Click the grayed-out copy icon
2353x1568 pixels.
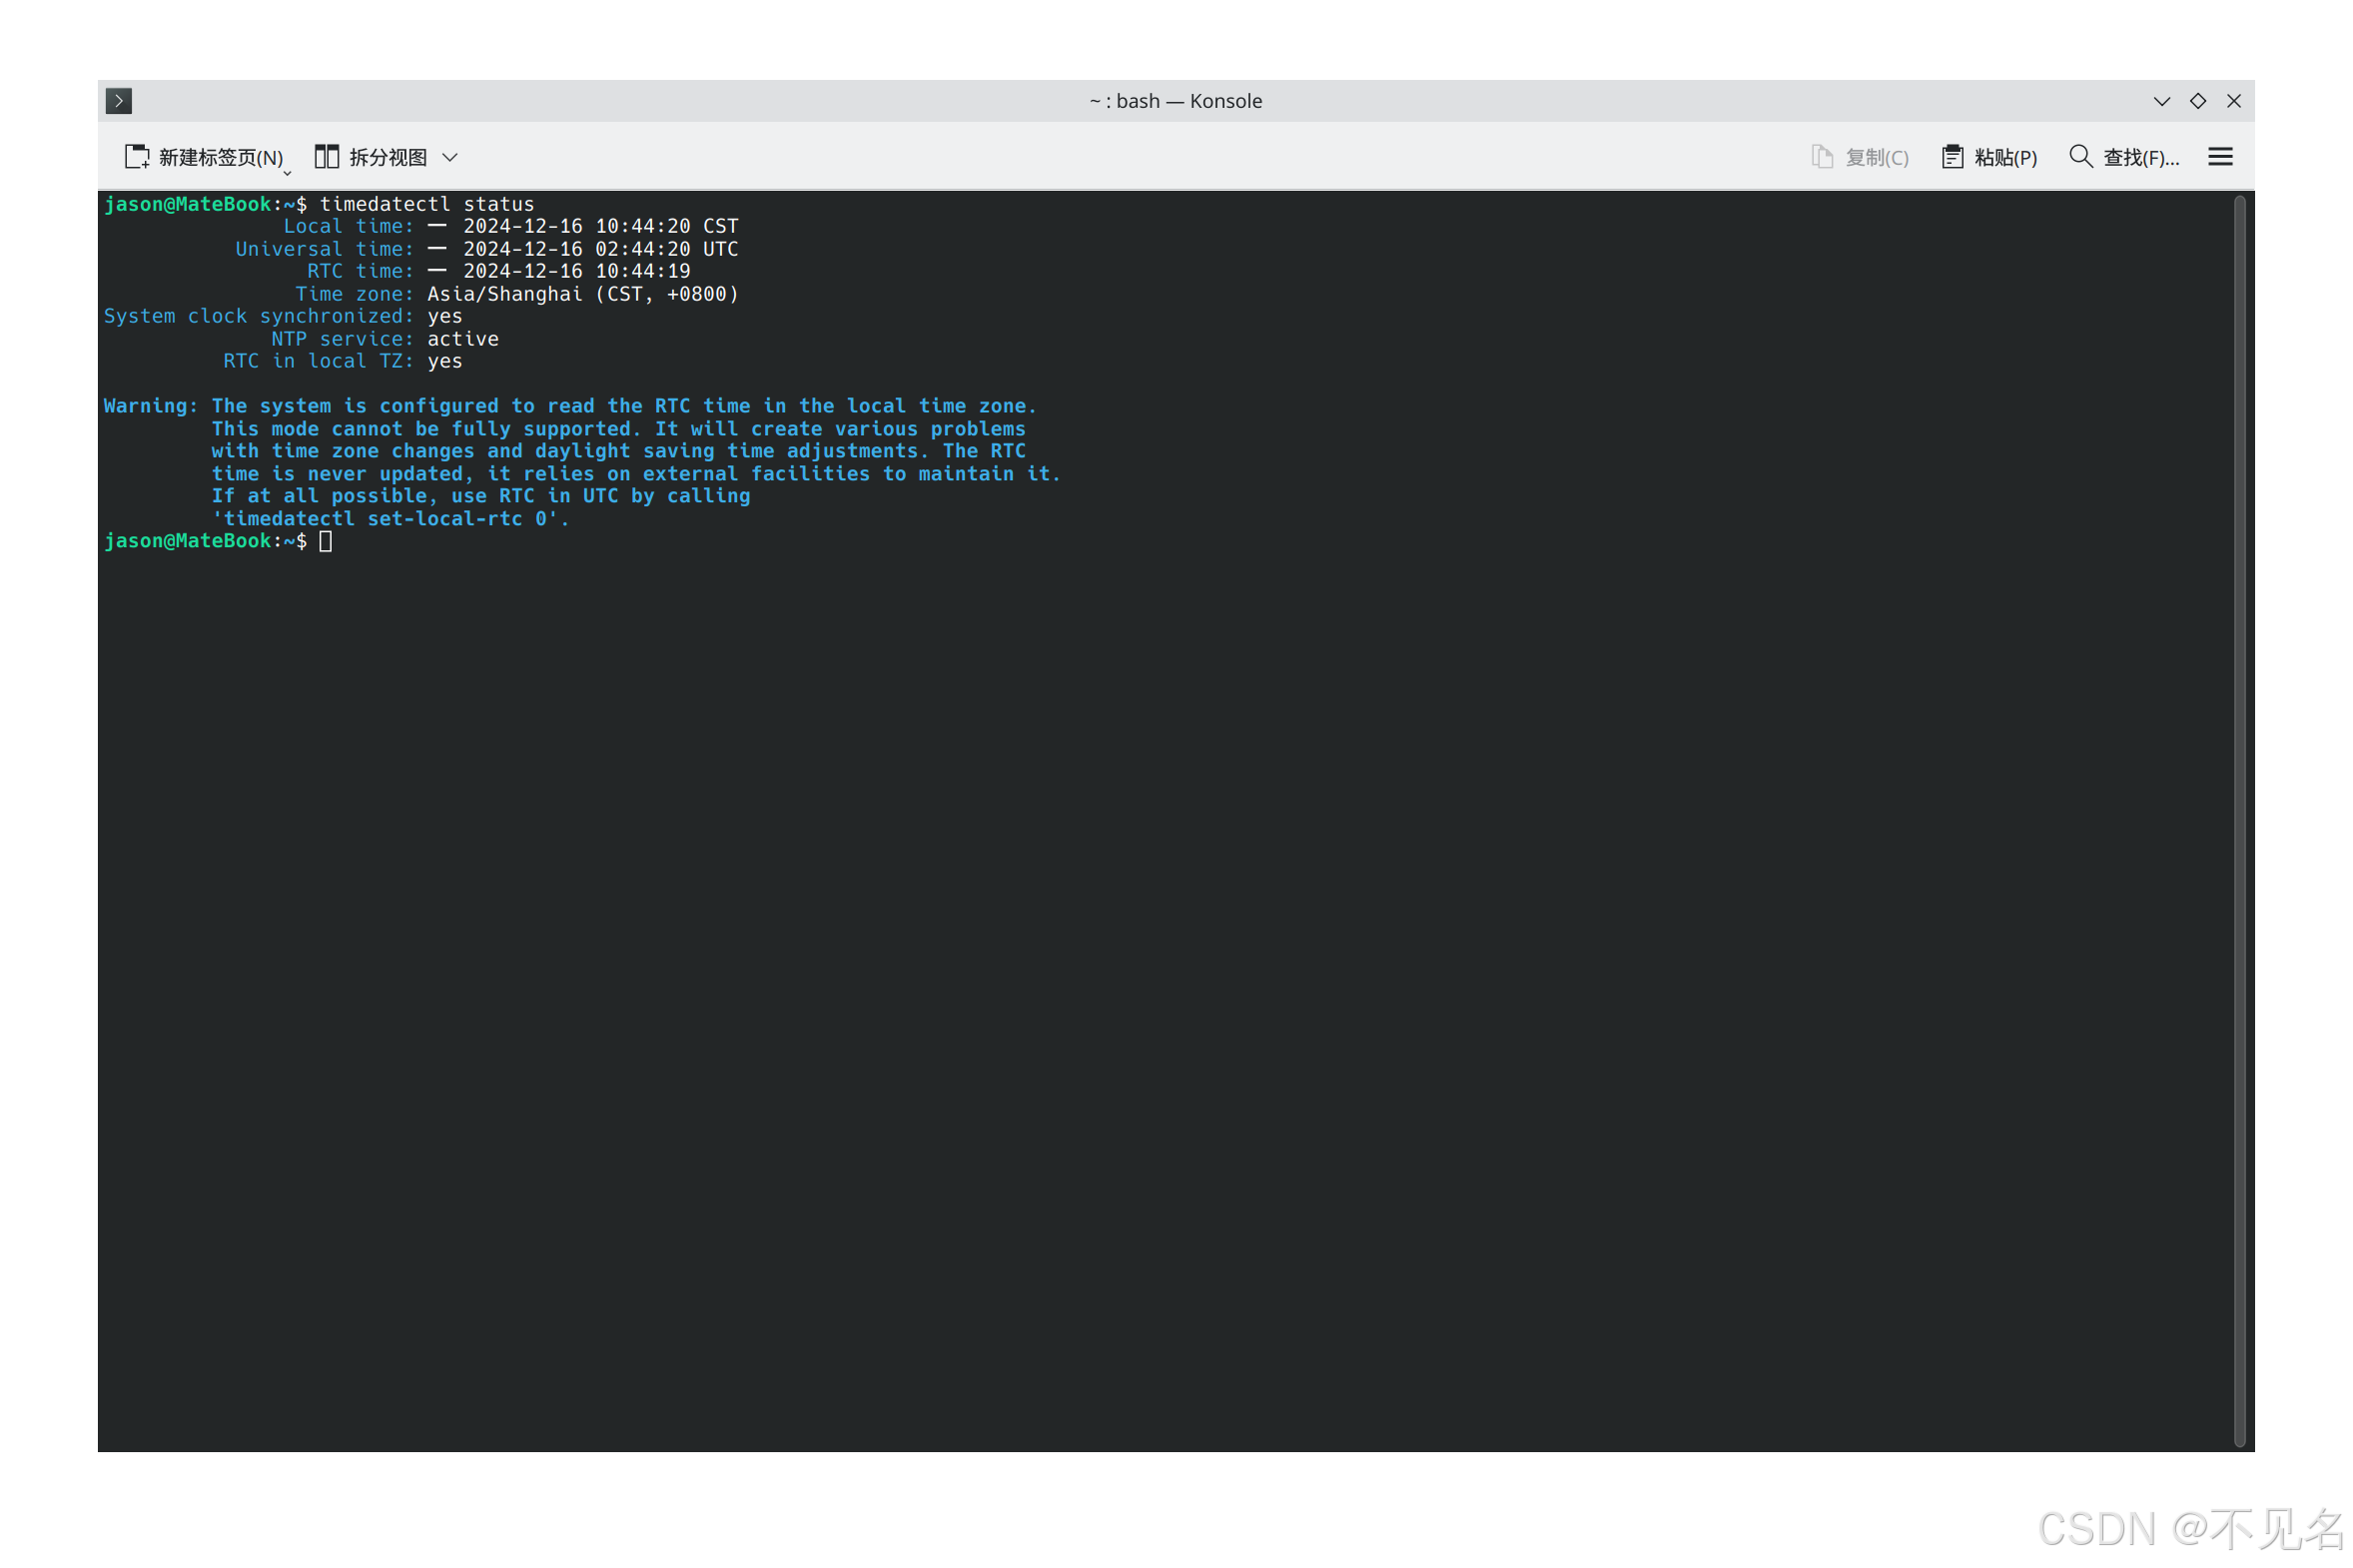(1822, 156)
